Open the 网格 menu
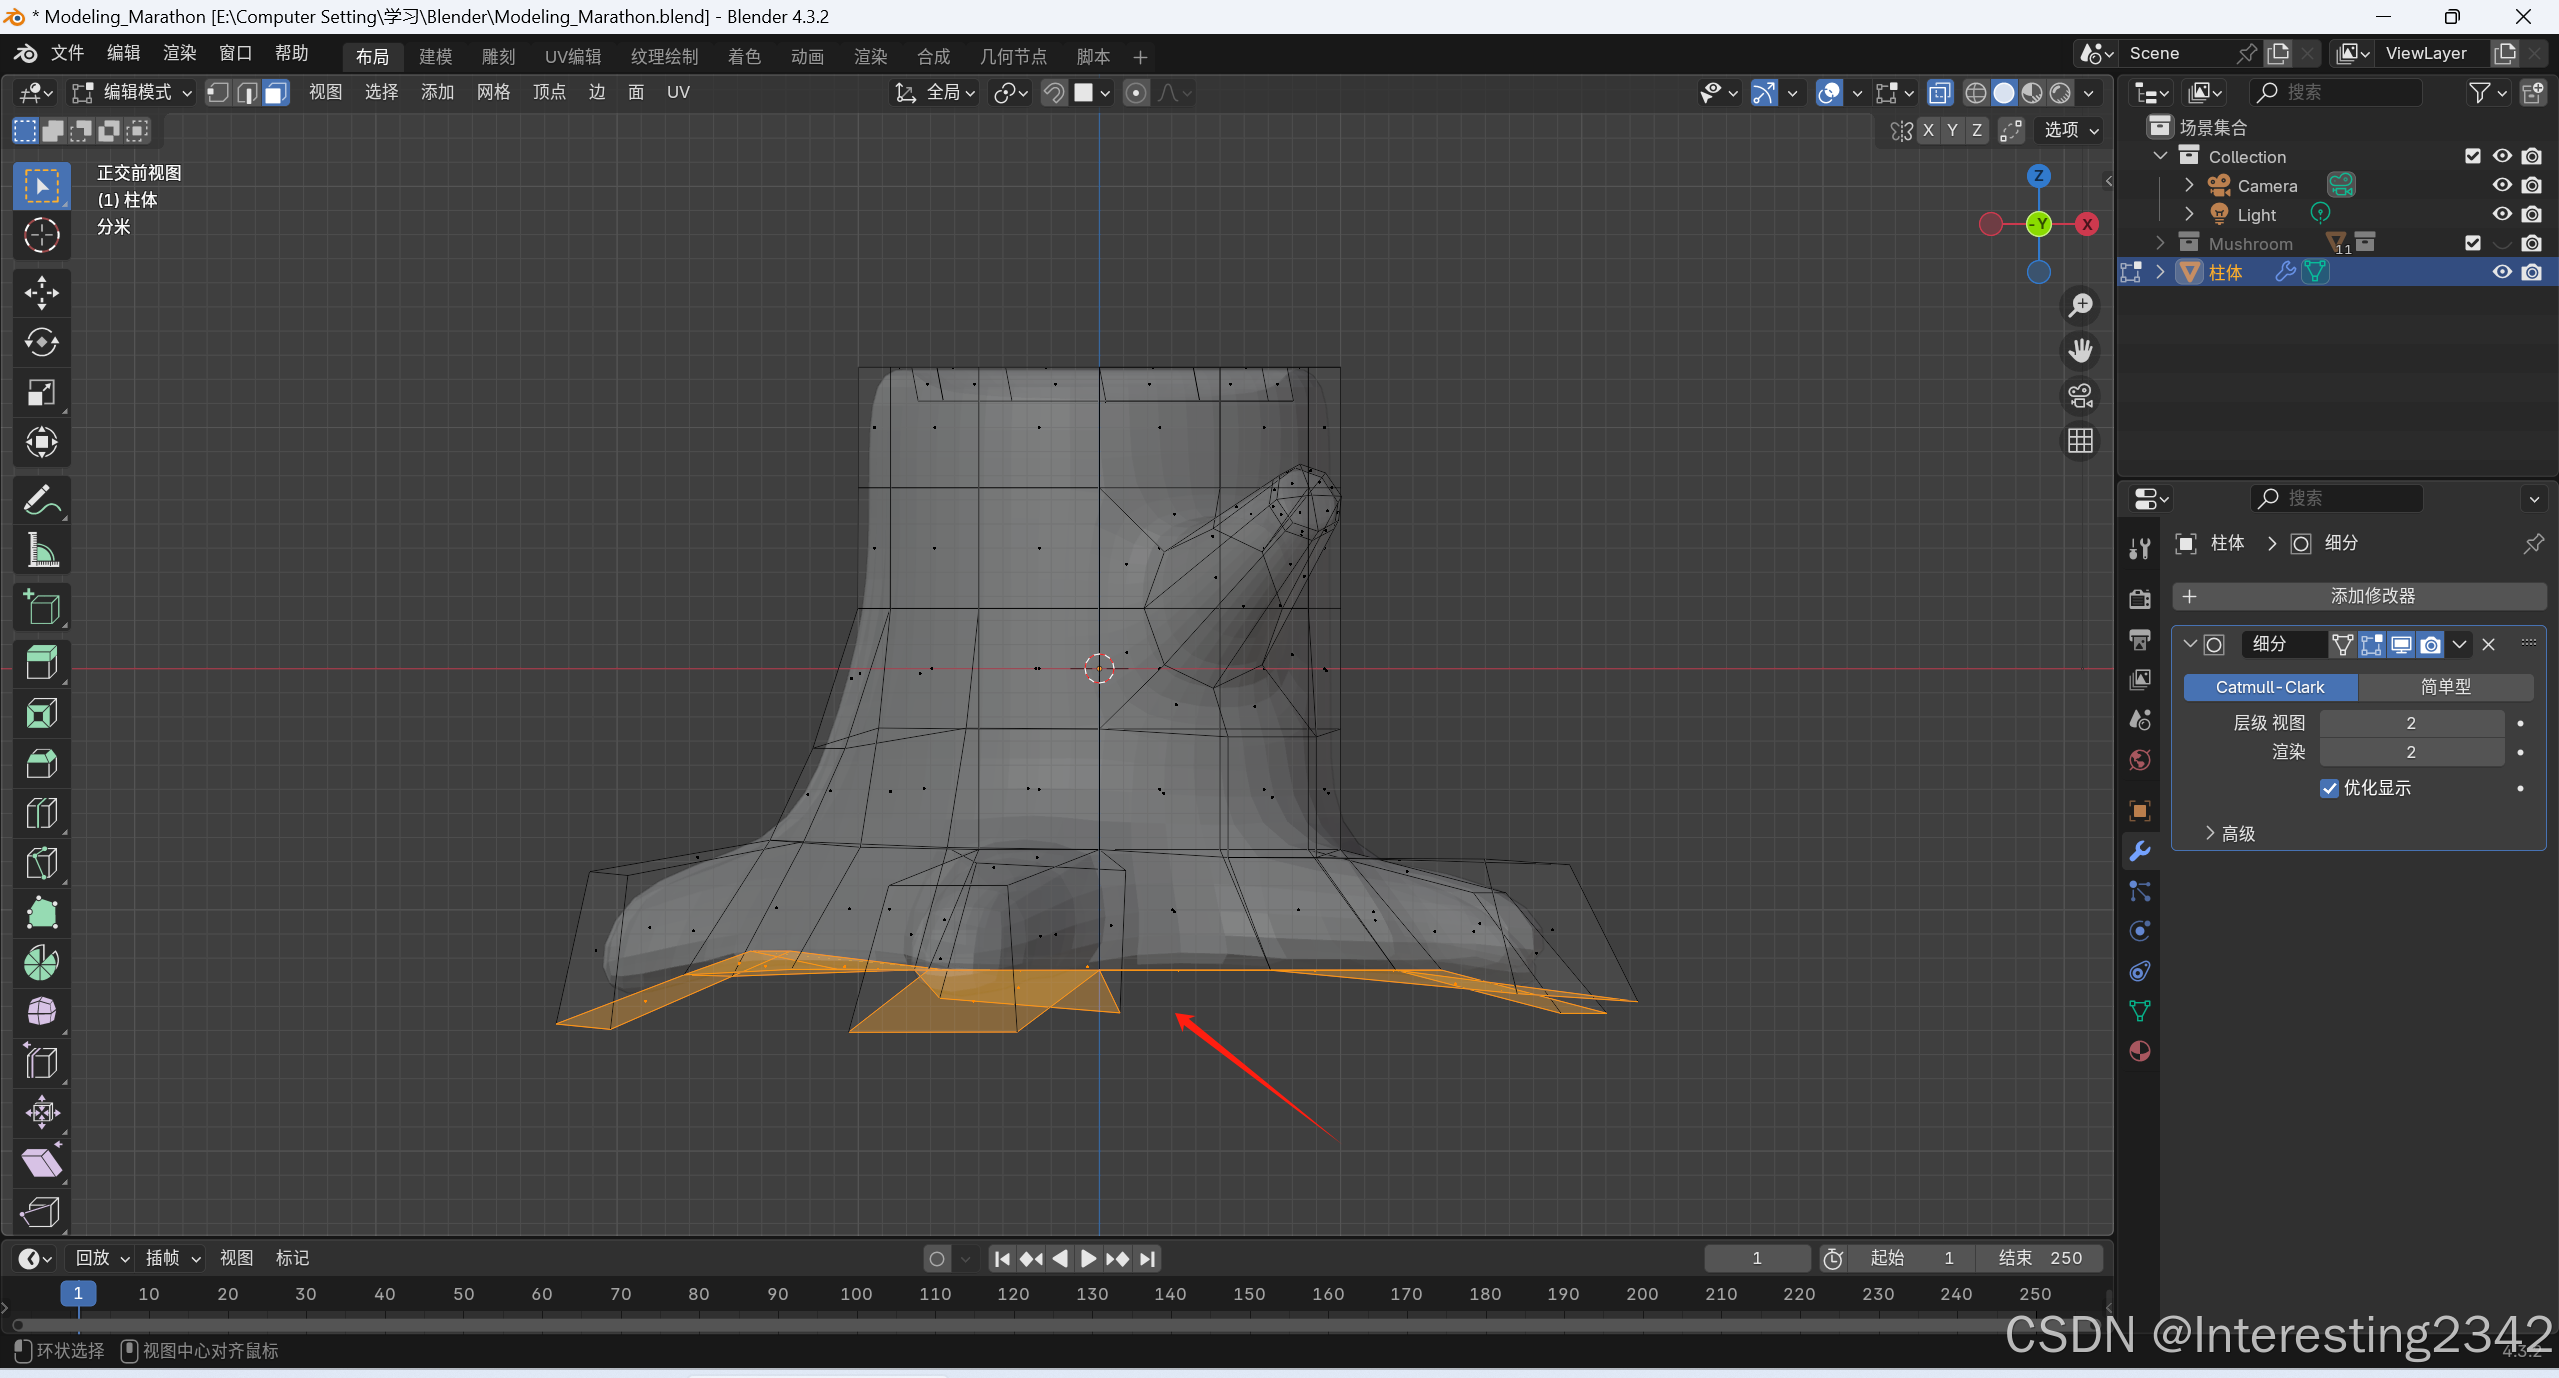The image size is (2559, 1378). (493, 93)
